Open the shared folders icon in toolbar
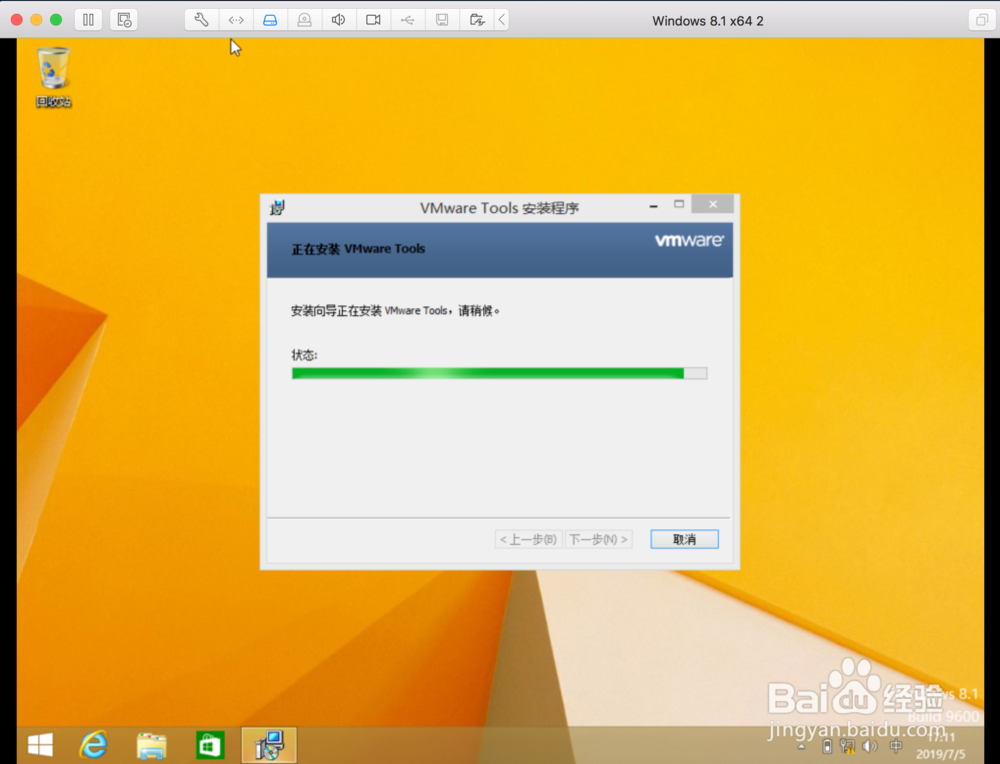1000x764 pixels. 475,20
